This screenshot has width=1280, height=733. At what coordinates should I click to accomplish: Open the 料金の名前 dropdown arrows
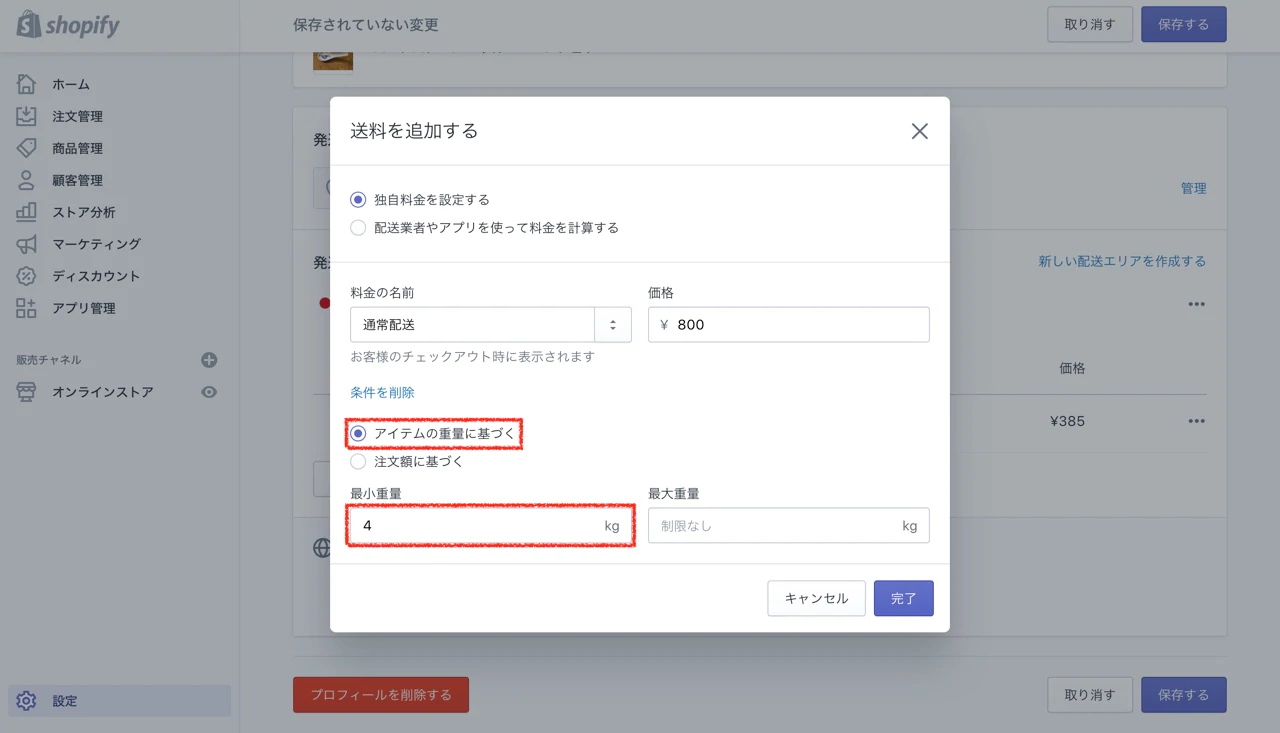pyautogui.click(x=612, y=325)
